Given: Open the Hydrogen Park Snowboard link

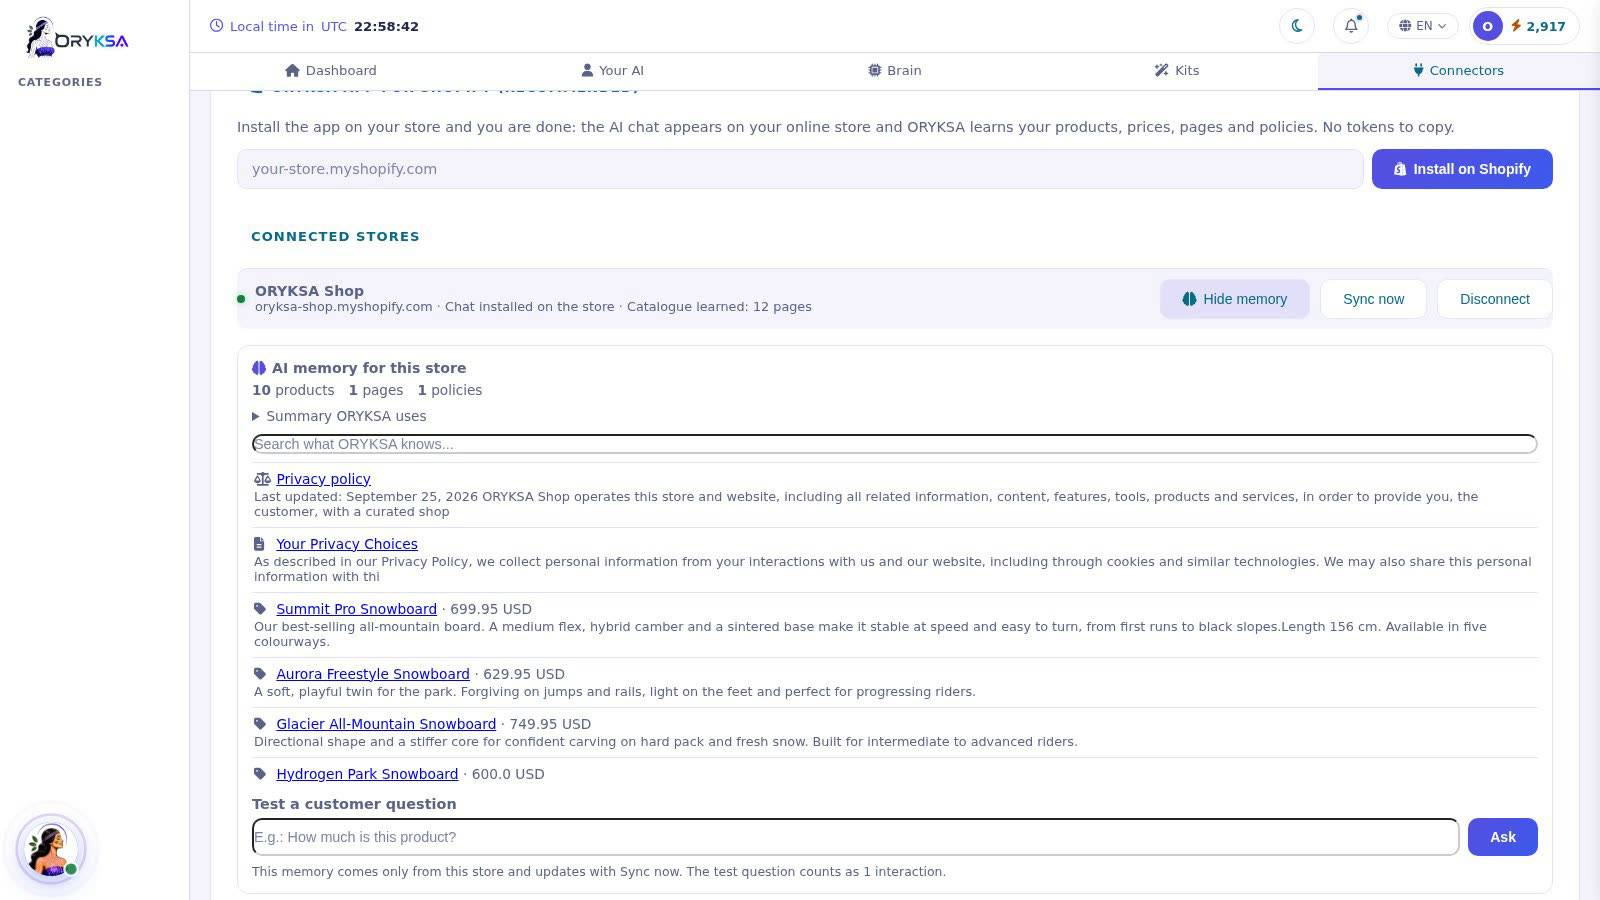Looking at the screenshot, I should [367, 774].
